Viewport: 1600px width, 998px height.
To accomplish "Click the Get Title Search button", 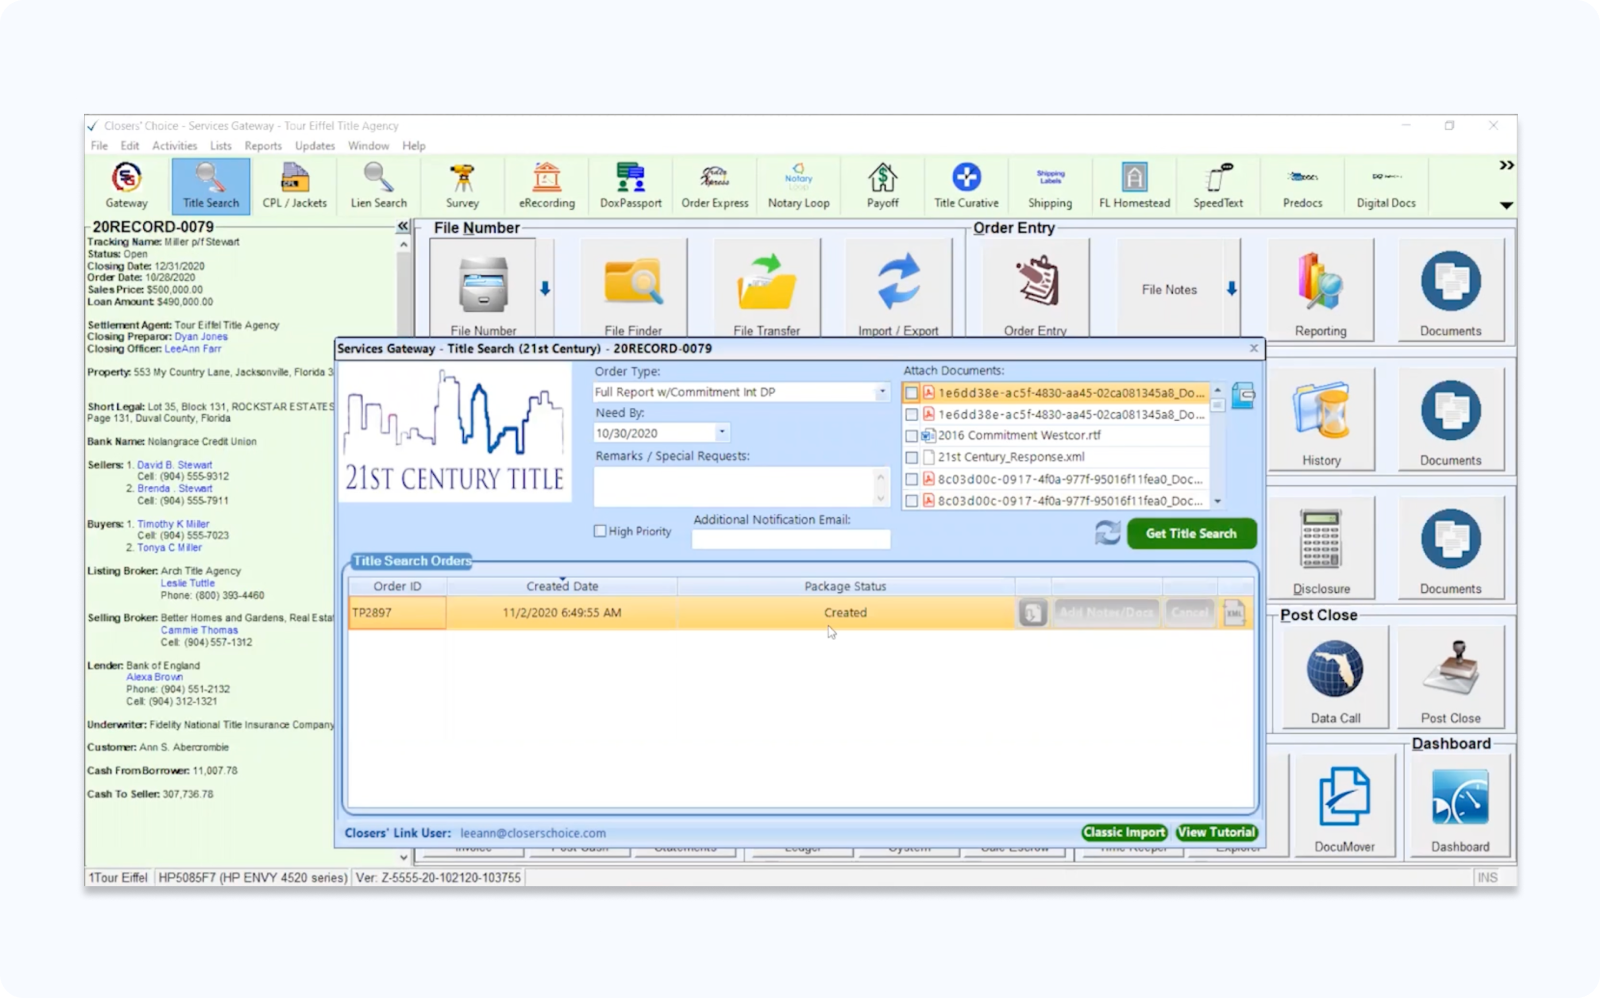I will pos(1190,533).
